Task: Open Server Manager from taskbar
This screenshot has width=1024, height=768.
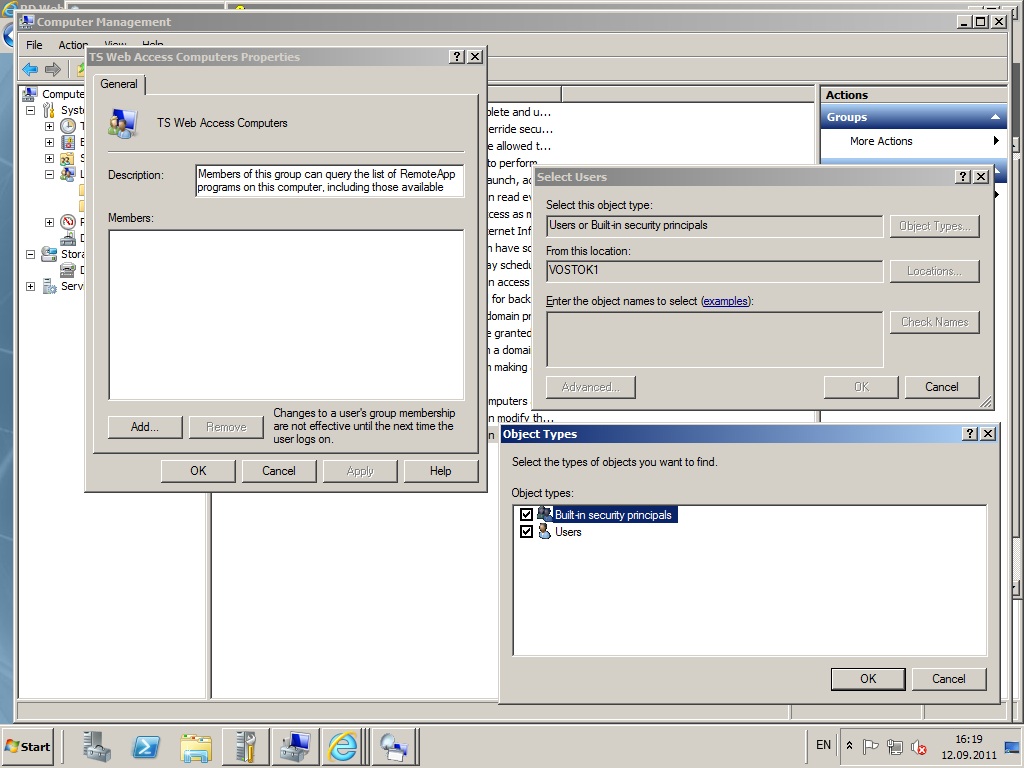Action: (97, 746)
